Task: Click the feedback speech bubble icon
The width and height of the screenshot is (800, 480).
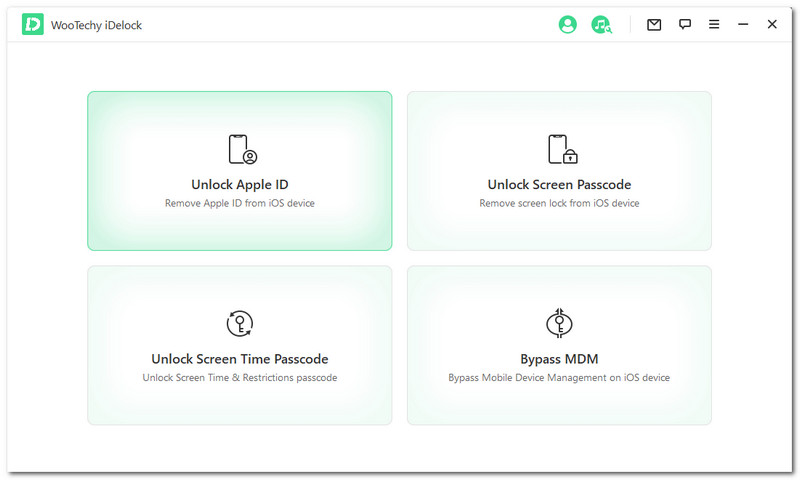Action: click(x=685, y=25)
